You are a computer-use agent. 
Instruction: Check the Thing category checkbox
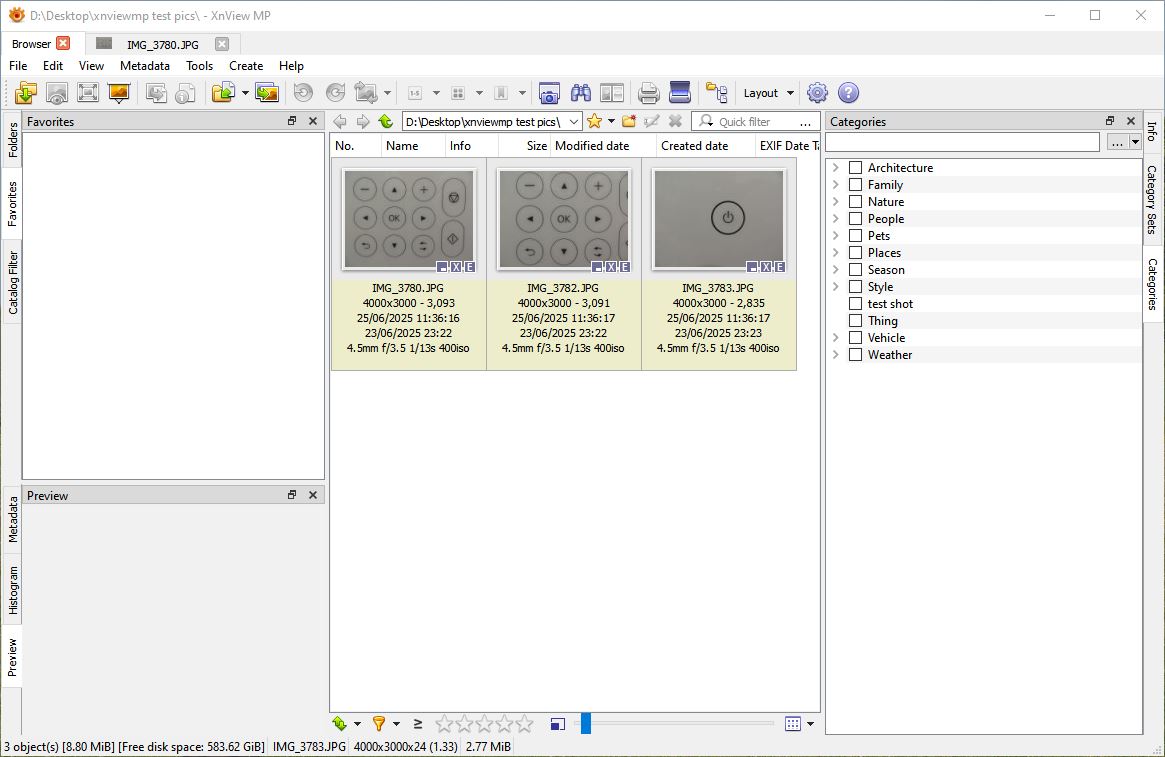pos(855,321)
